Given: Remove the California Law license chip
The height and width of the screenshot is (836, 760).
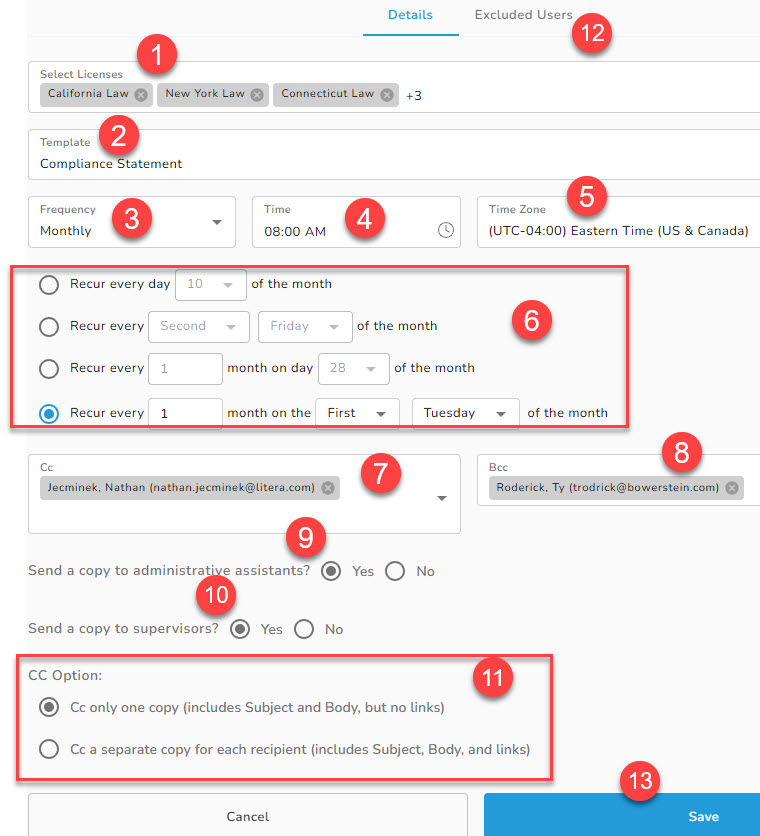Looking at the screenshot, I should 141,95.
